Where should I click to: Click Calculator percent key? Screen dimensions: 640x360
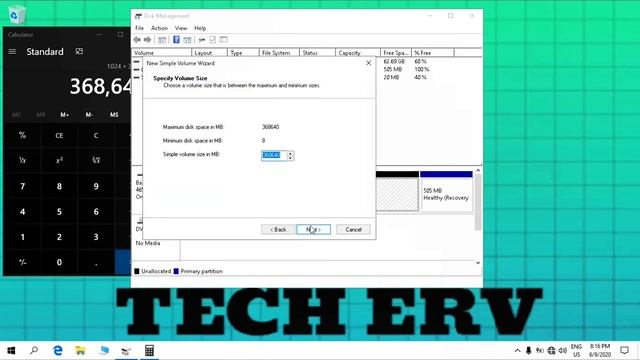(22, 135)
